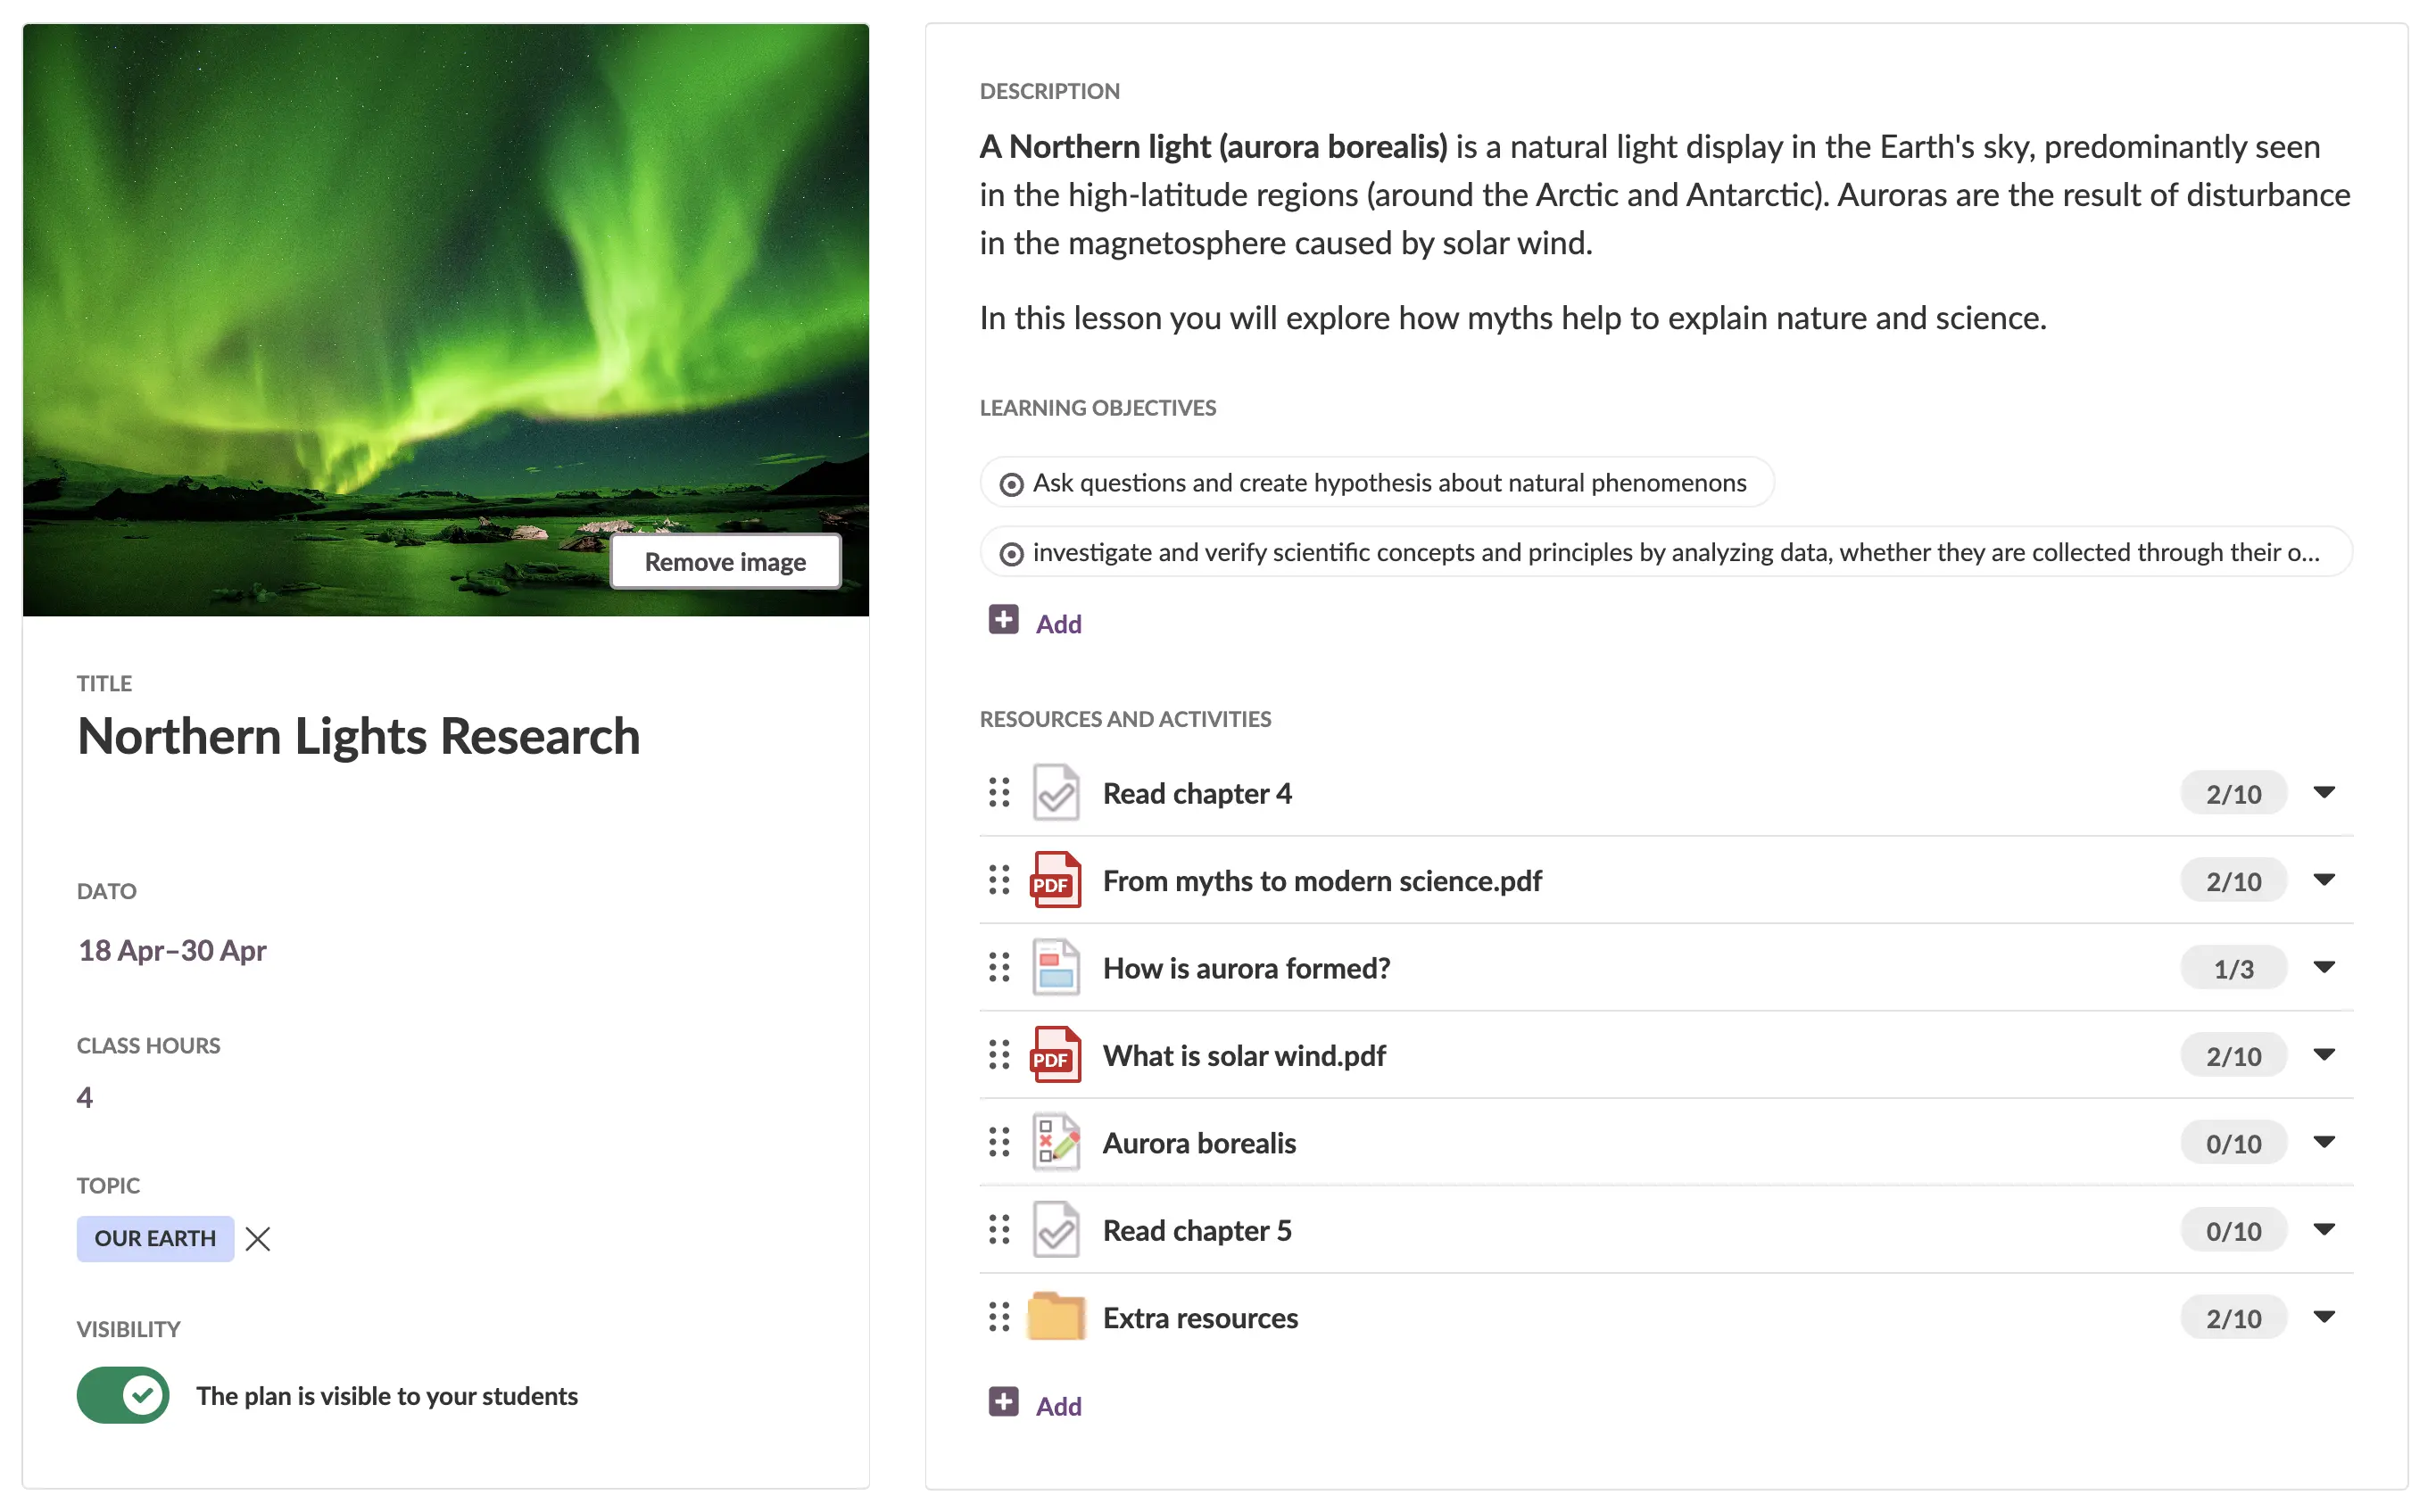The width and height of the screenshot is (2436, 1512).
Task: Click the drag handle for What is solar wind.pdf
Action: (998, 1055)
